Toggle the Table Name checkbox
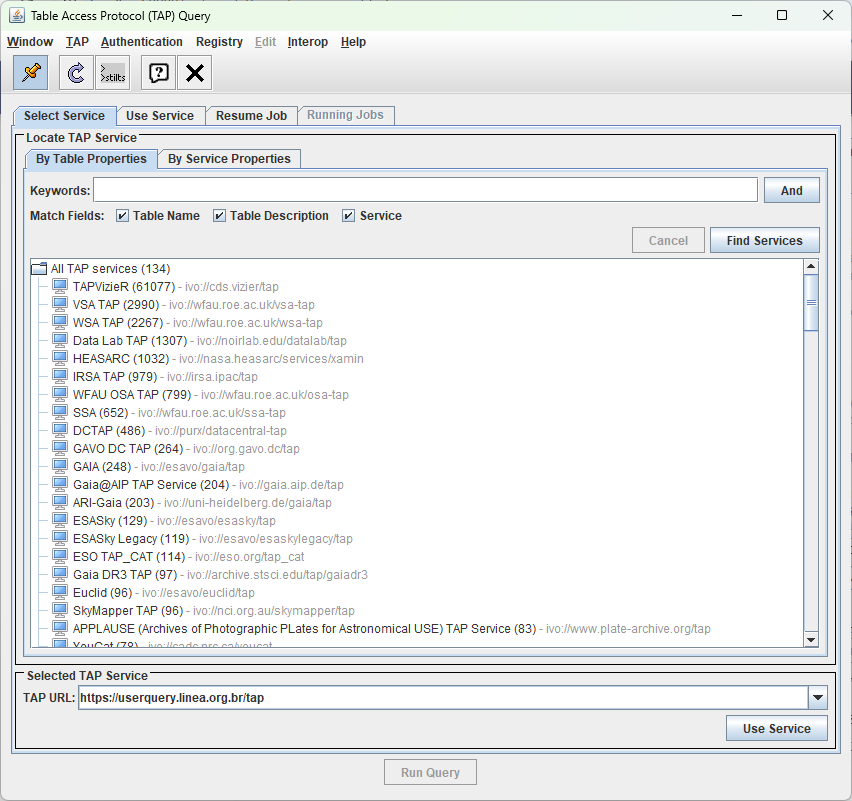Viewport: 852px width, 801px height. (123, 216)
